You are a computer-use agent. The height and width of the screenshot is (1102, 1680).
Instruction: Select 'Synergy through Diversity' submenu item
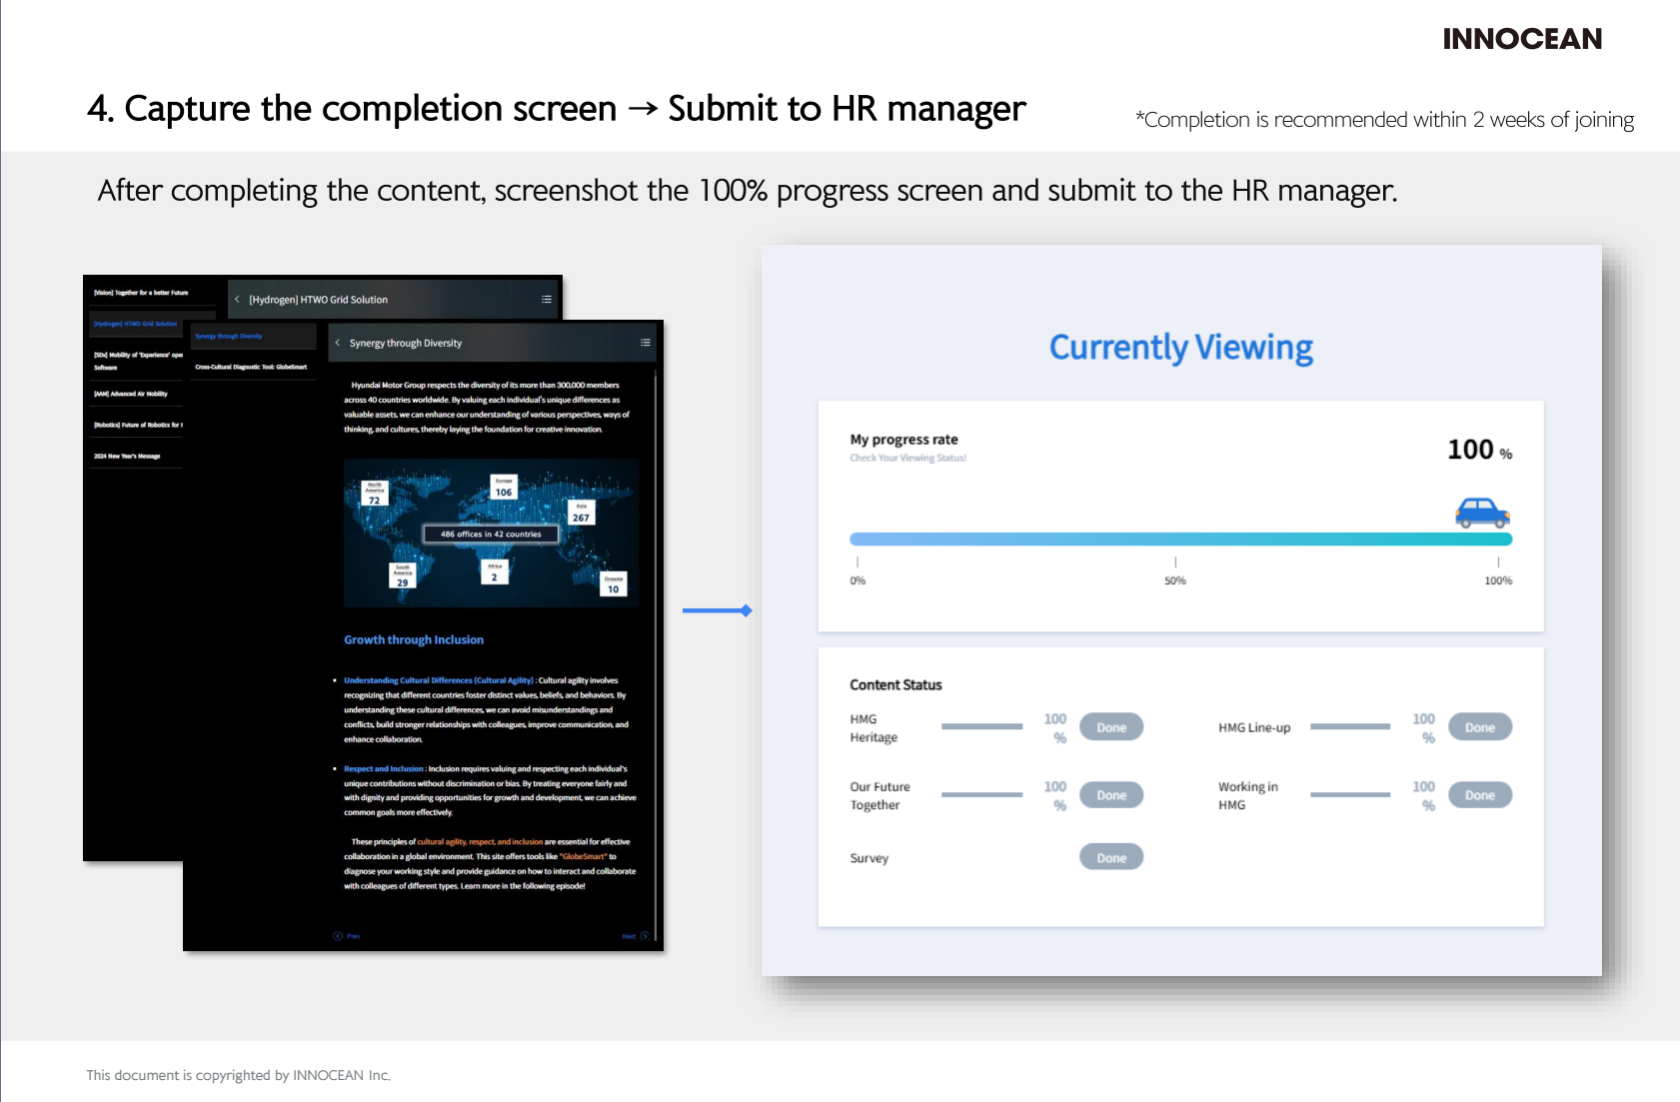229,336
